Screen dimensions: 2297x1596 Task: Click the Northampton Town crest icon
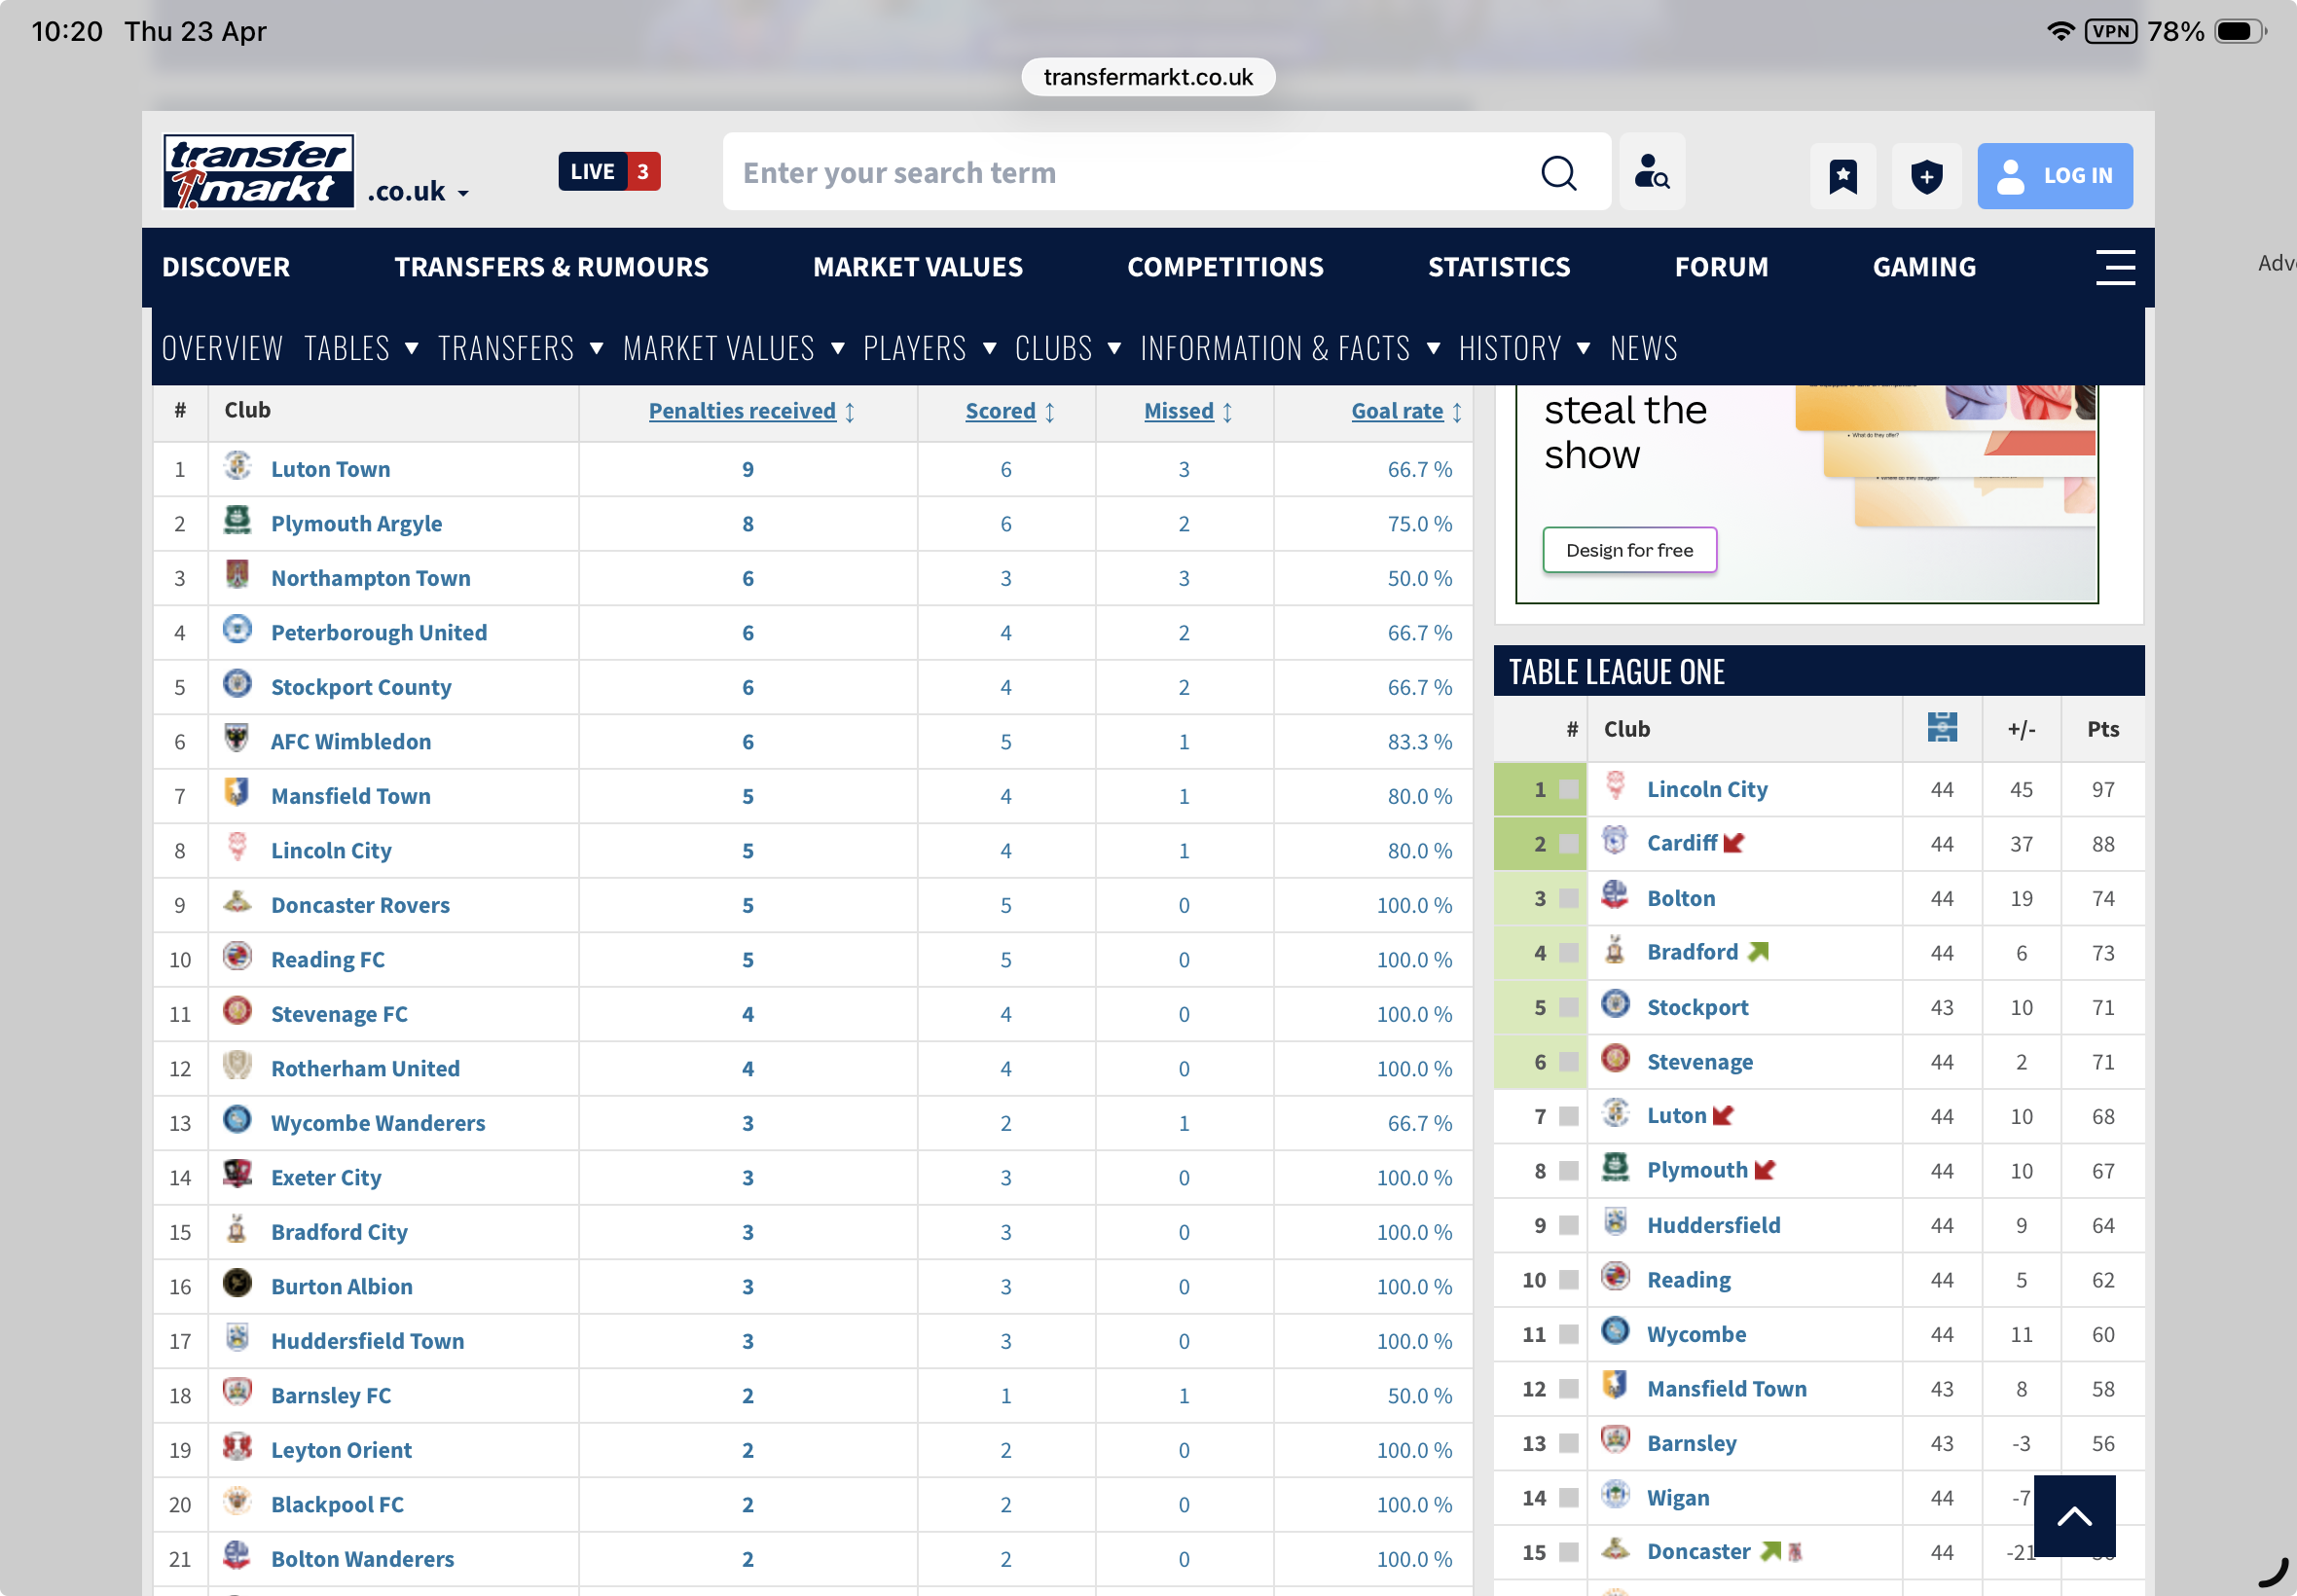pos(237,575)
